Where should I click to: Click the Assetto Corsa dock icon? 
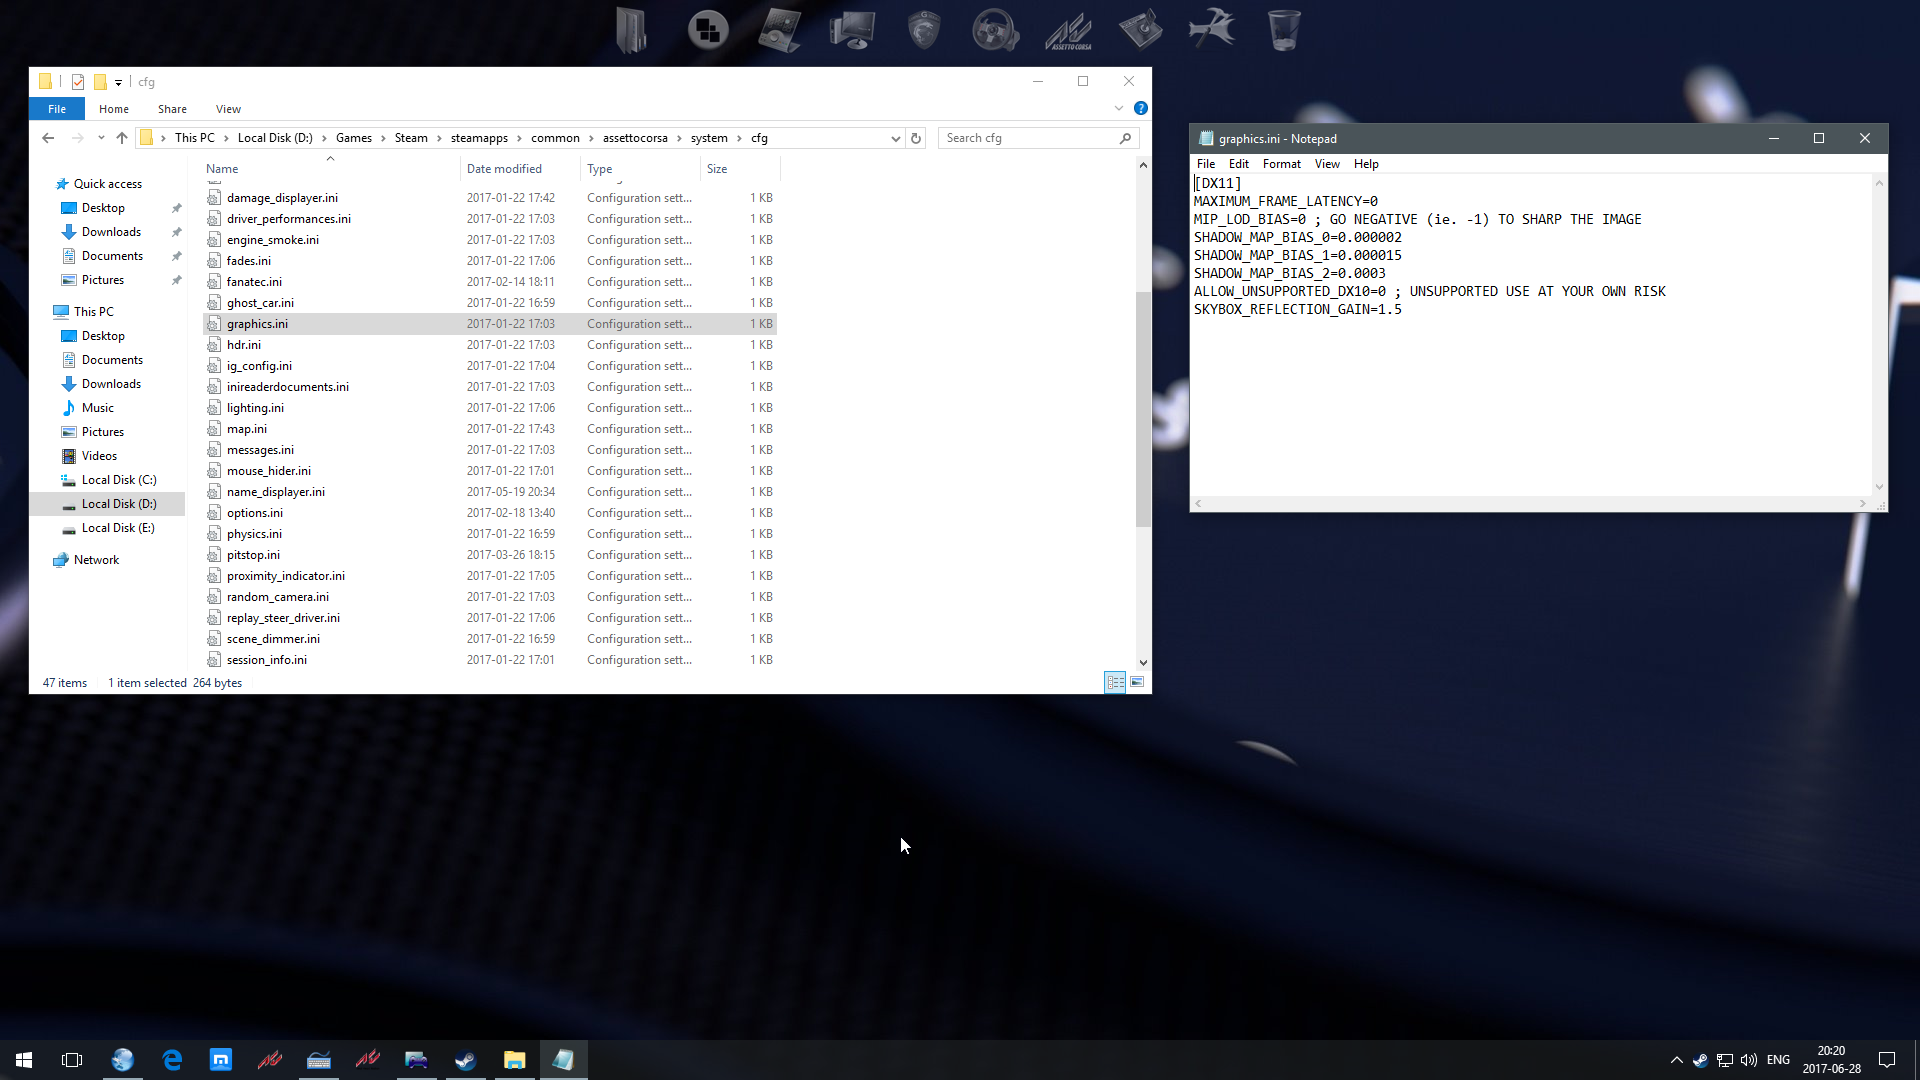coord(1068,30)
